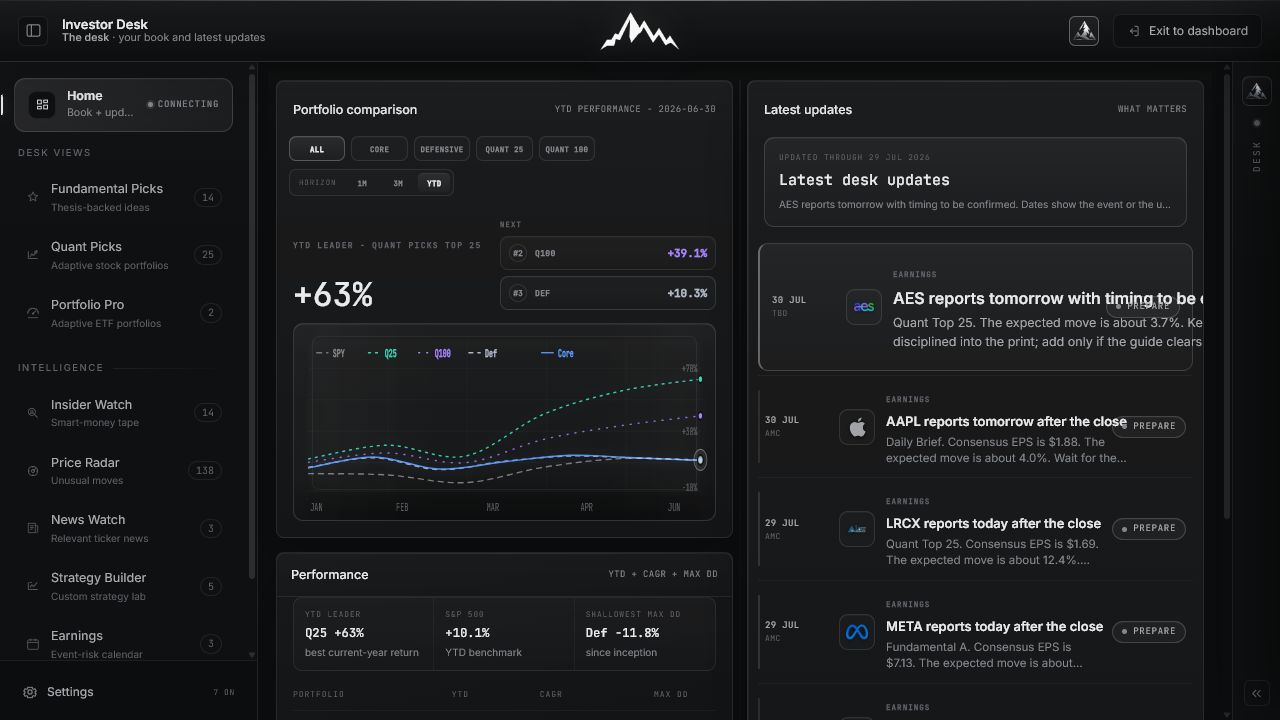This screenshot has width=1280, height=720.
Task: Open Strategy Builder view
Action: click(x=123, y=586)
